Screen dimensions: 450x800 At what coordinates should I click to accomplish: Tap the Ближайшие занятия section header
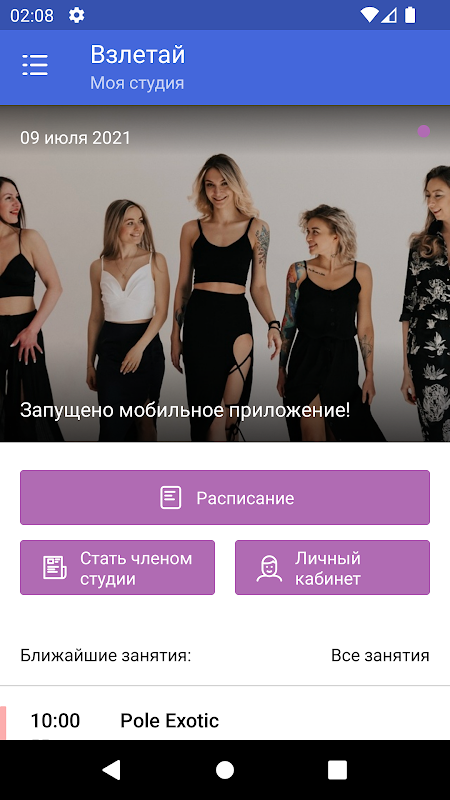click(106, 656)
